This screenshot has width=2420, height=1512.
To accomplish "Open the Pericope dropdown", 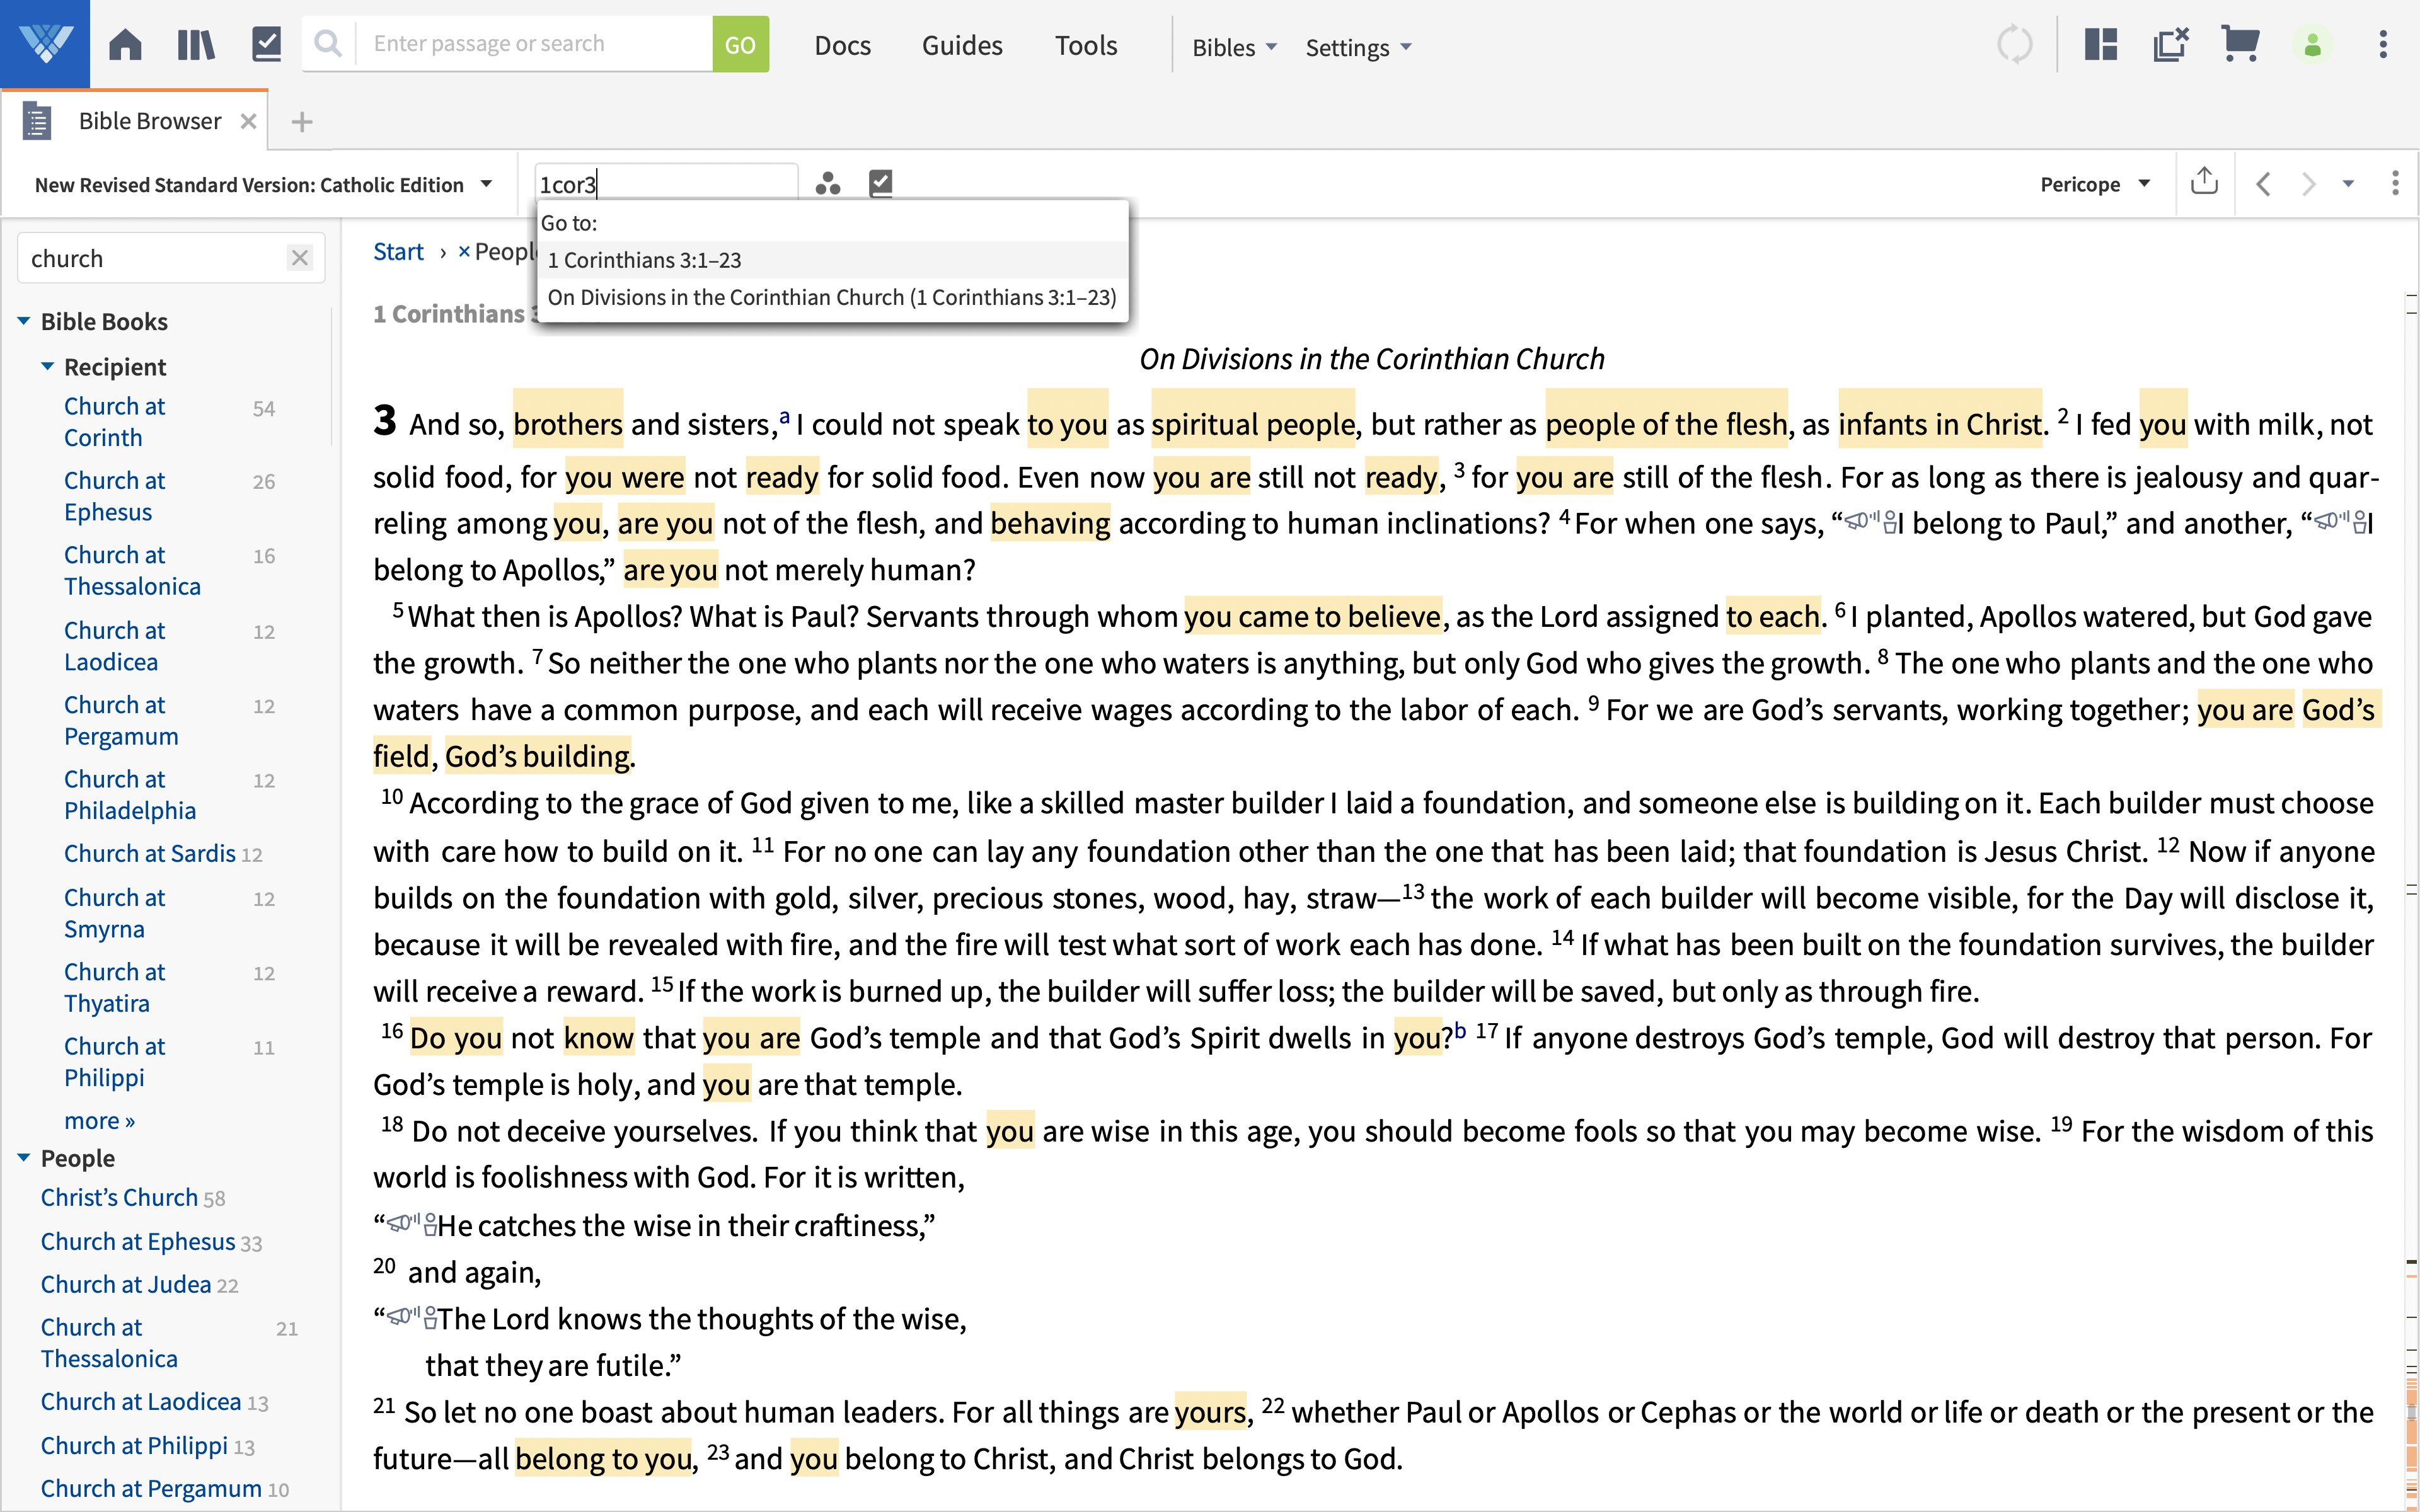I will 2094,184.
